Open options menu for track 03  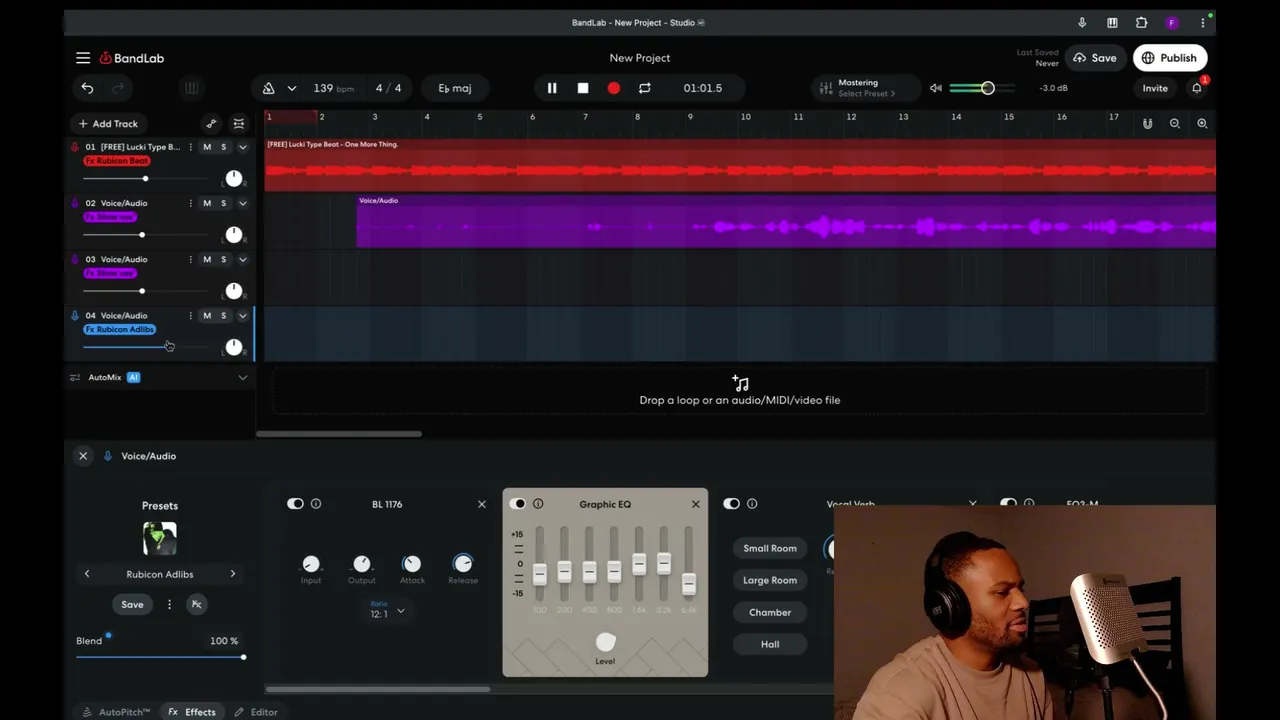tap(190, 259)
